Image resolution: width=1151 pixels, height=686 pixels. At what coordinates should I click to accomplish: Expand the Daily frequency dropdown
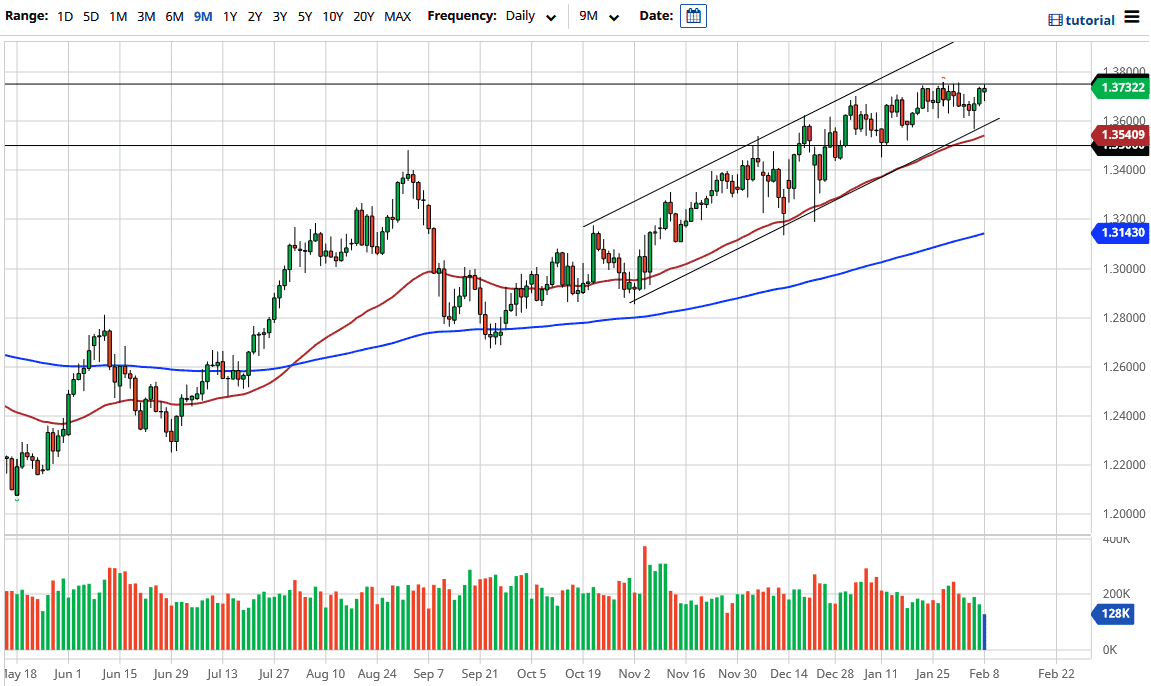[531, 16]
